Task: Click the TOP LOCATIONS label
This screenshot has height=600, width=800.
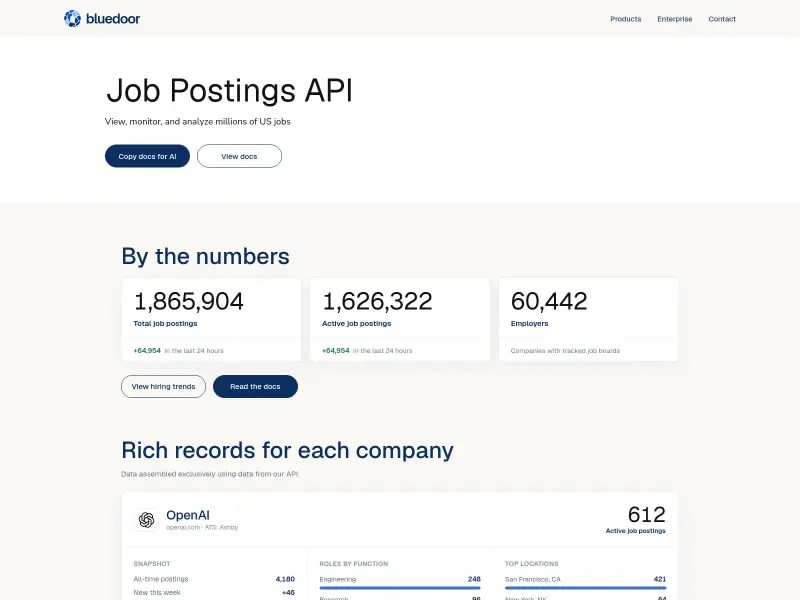Action: [x=532, y=564]
